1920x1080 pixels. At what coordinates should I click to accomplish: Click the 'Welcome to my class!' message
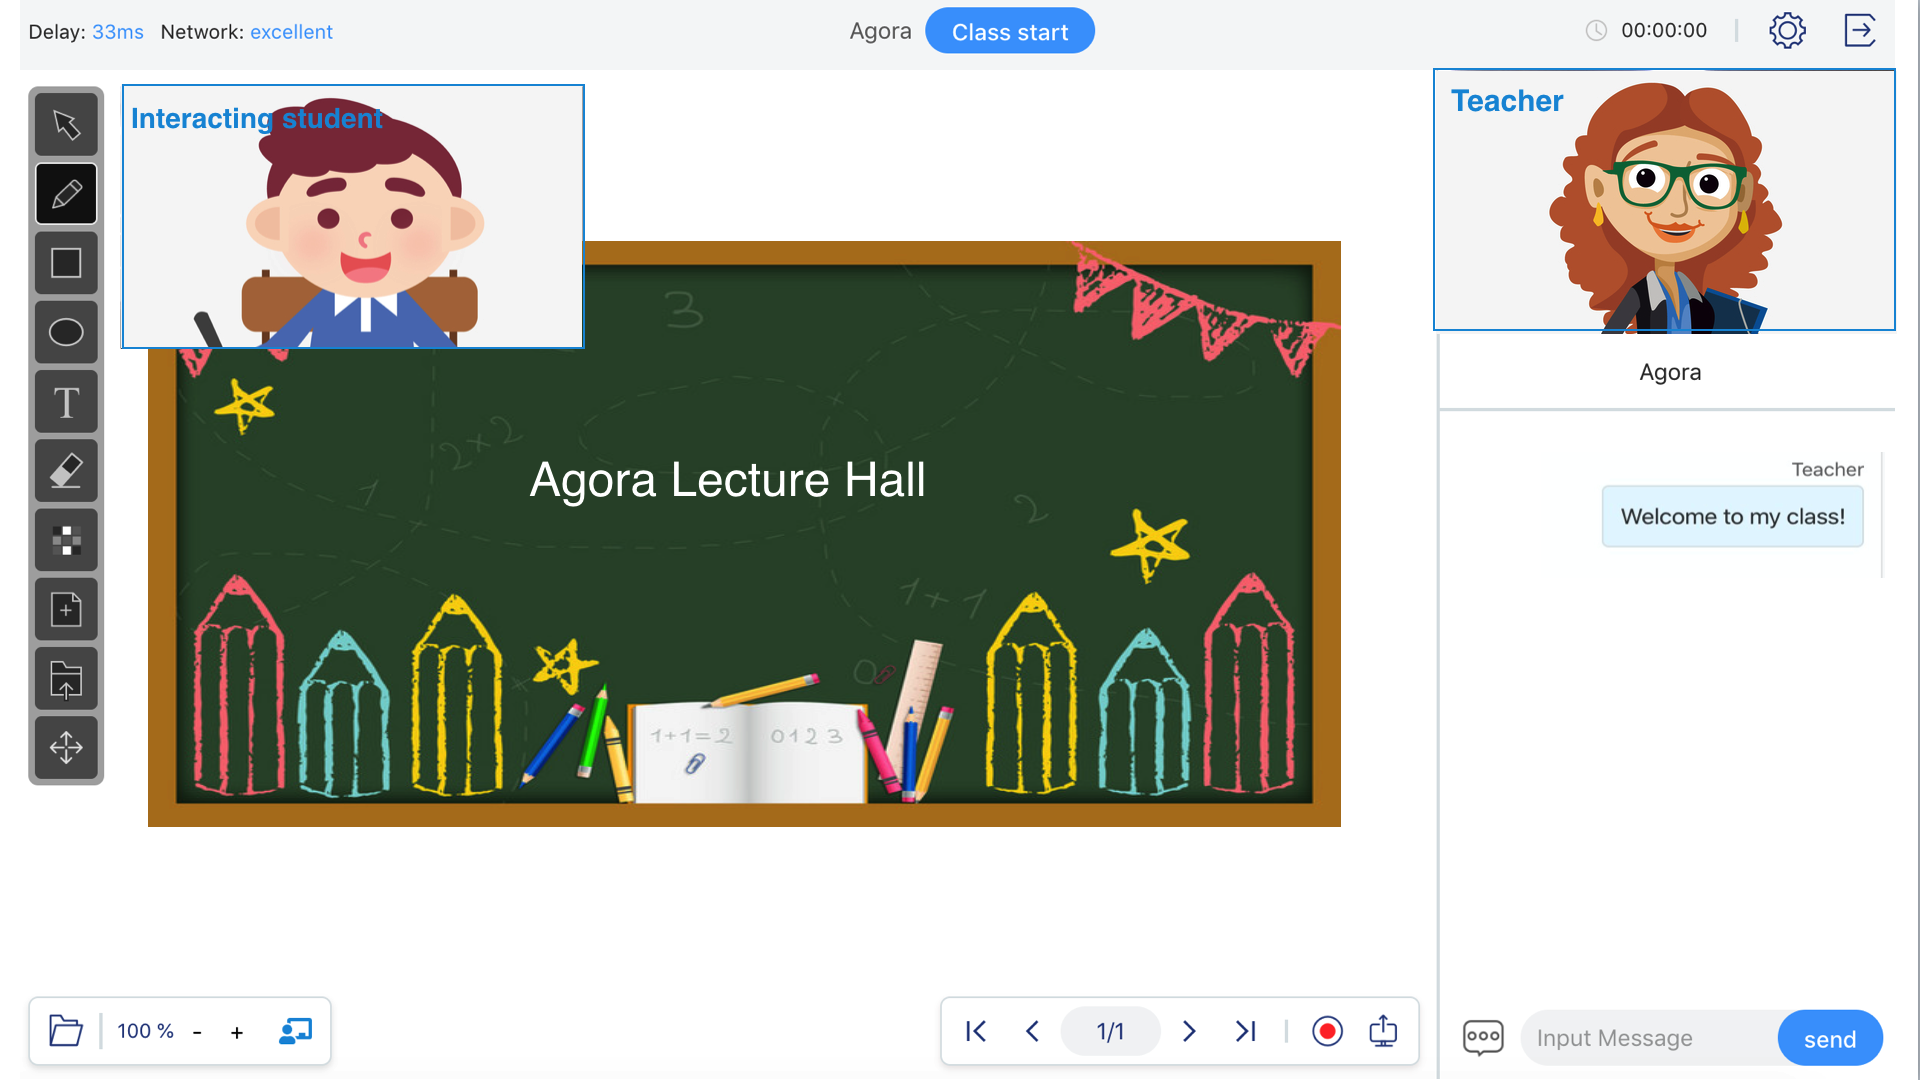(x=1732, y=517)
